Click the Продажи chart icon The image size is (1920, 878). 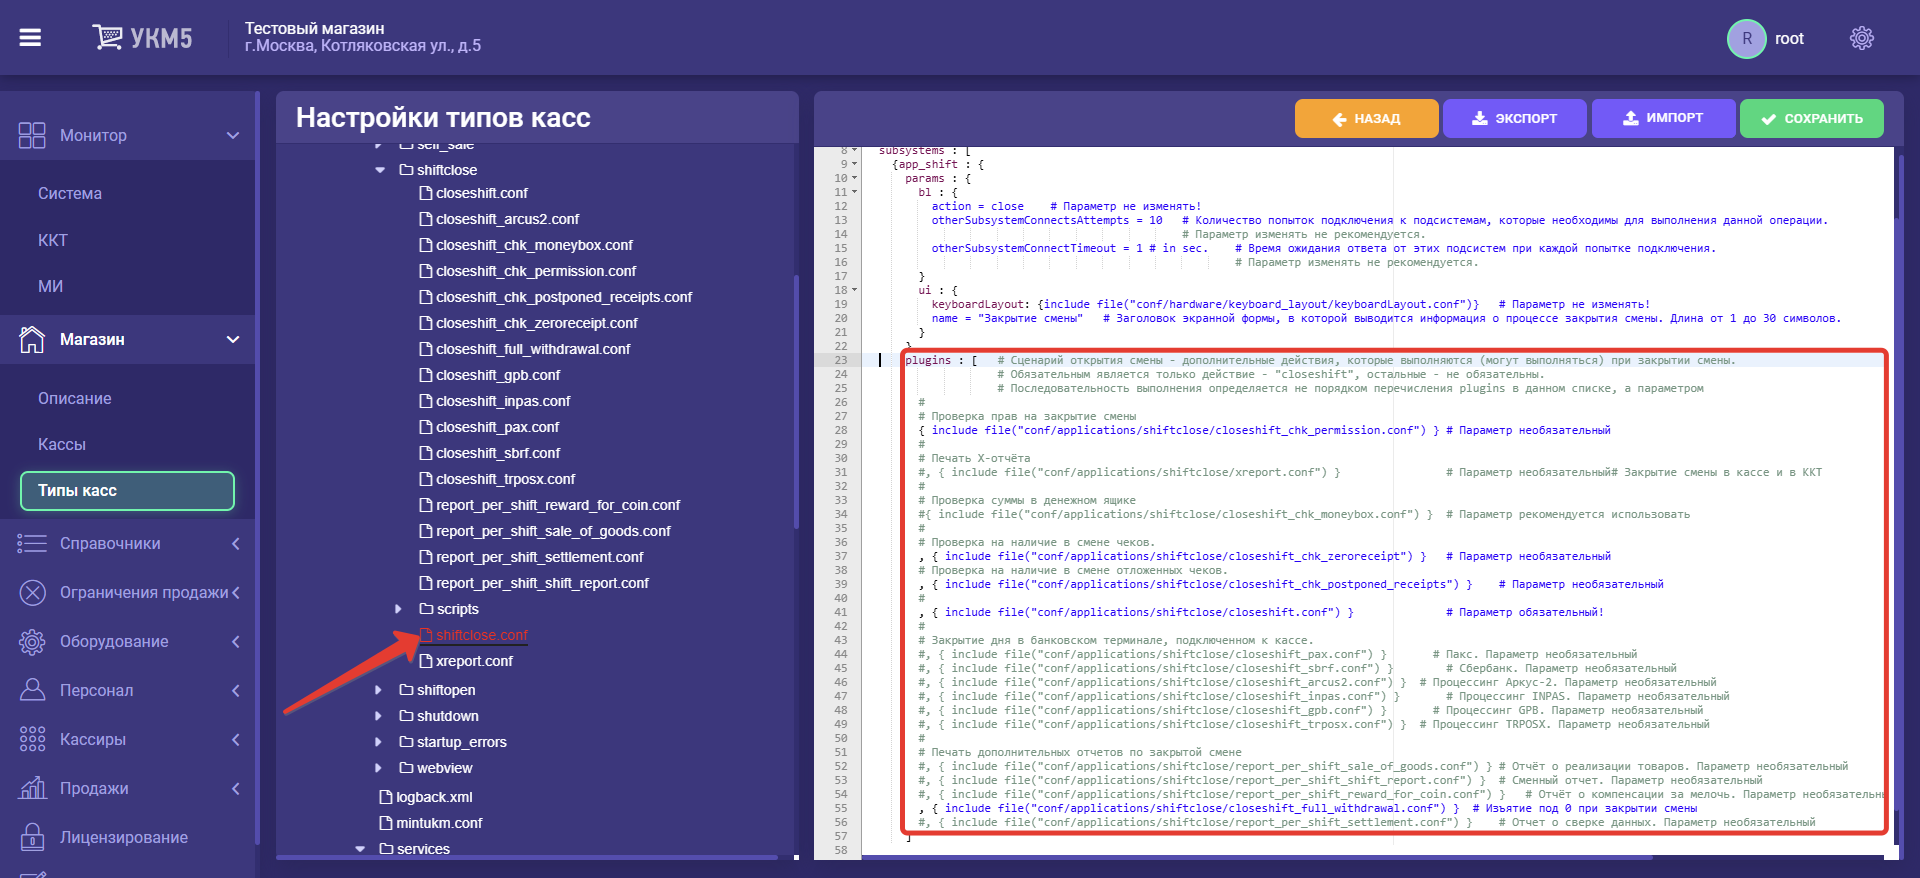coord(32,788)
